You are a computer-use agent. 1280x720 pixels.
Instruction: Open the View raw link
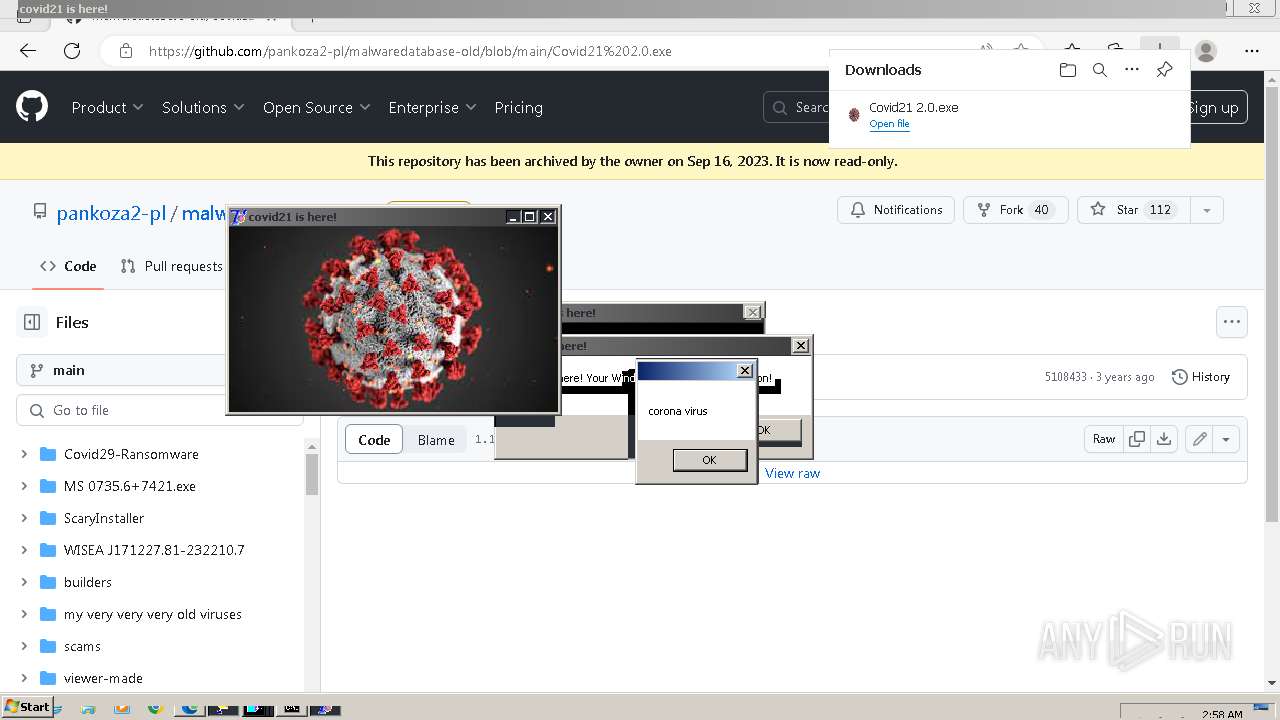coord(792,473)
